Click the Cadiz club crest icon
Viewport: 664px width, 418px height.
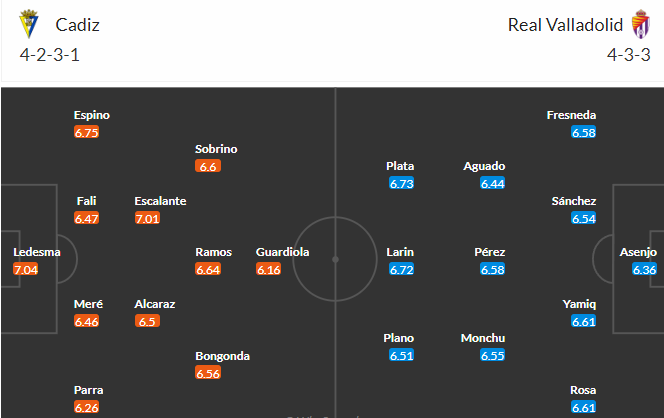coord(29,24)
